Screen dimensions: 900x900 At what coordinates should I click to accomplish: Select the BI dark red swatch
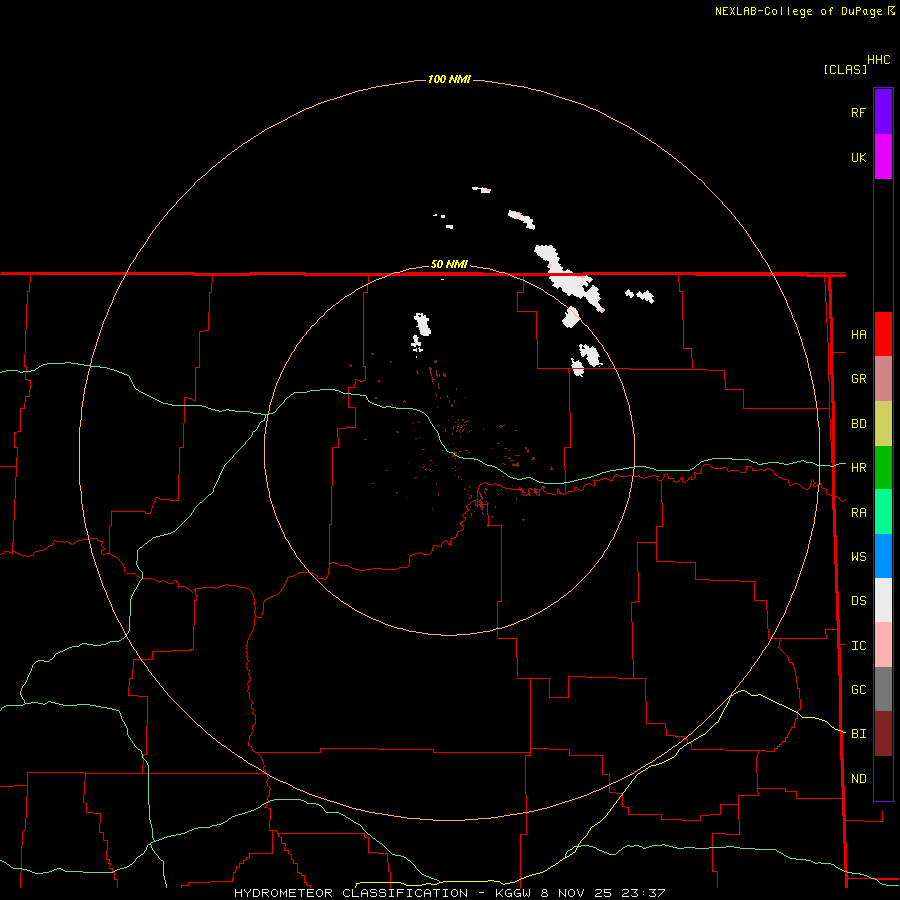883,734
